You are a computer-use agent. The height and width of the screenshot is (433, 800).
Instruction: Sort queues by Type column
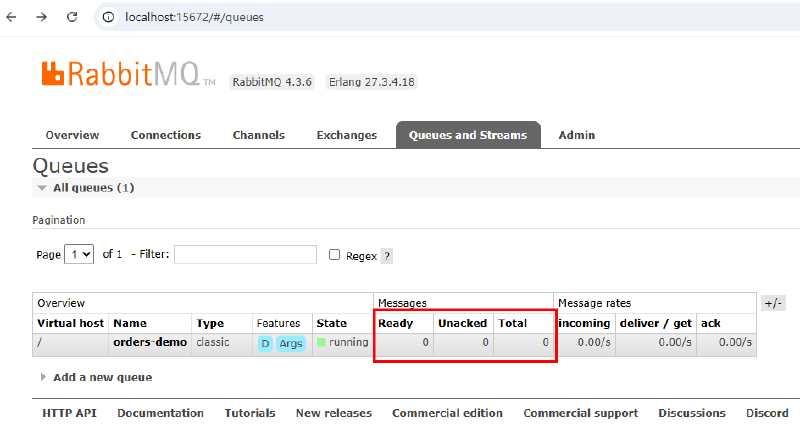point(210,323)
